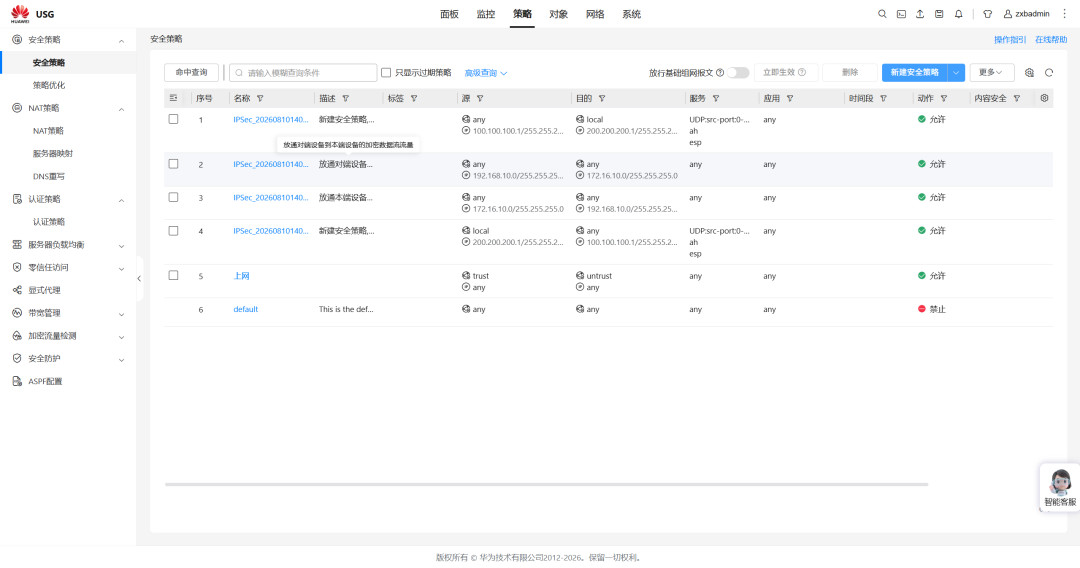Open the vertical three-dot menu in header
The width and height of the screenshot is (1080, 568).
(x=1064, y=14)
